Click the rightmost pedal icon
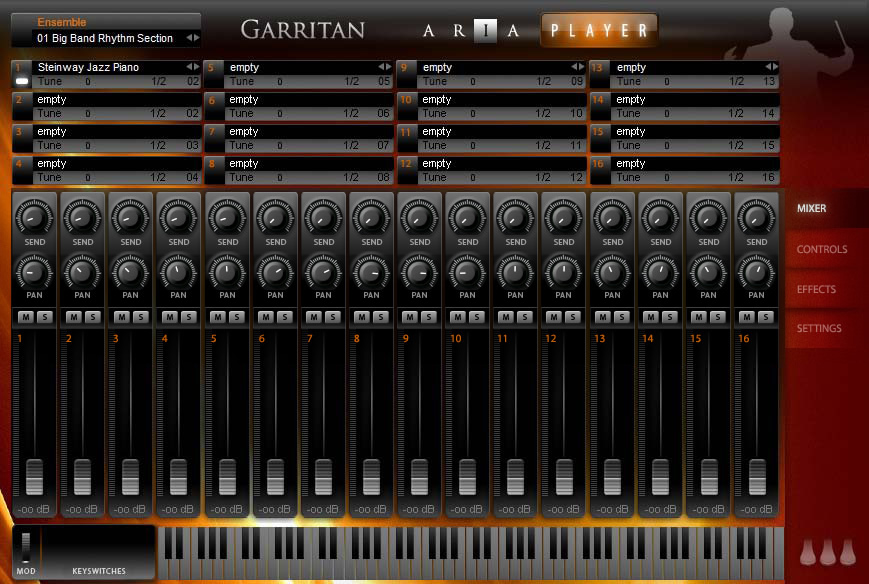Image resolution: width=869 pixels, height=584 pixels. (x=847, y=552)
